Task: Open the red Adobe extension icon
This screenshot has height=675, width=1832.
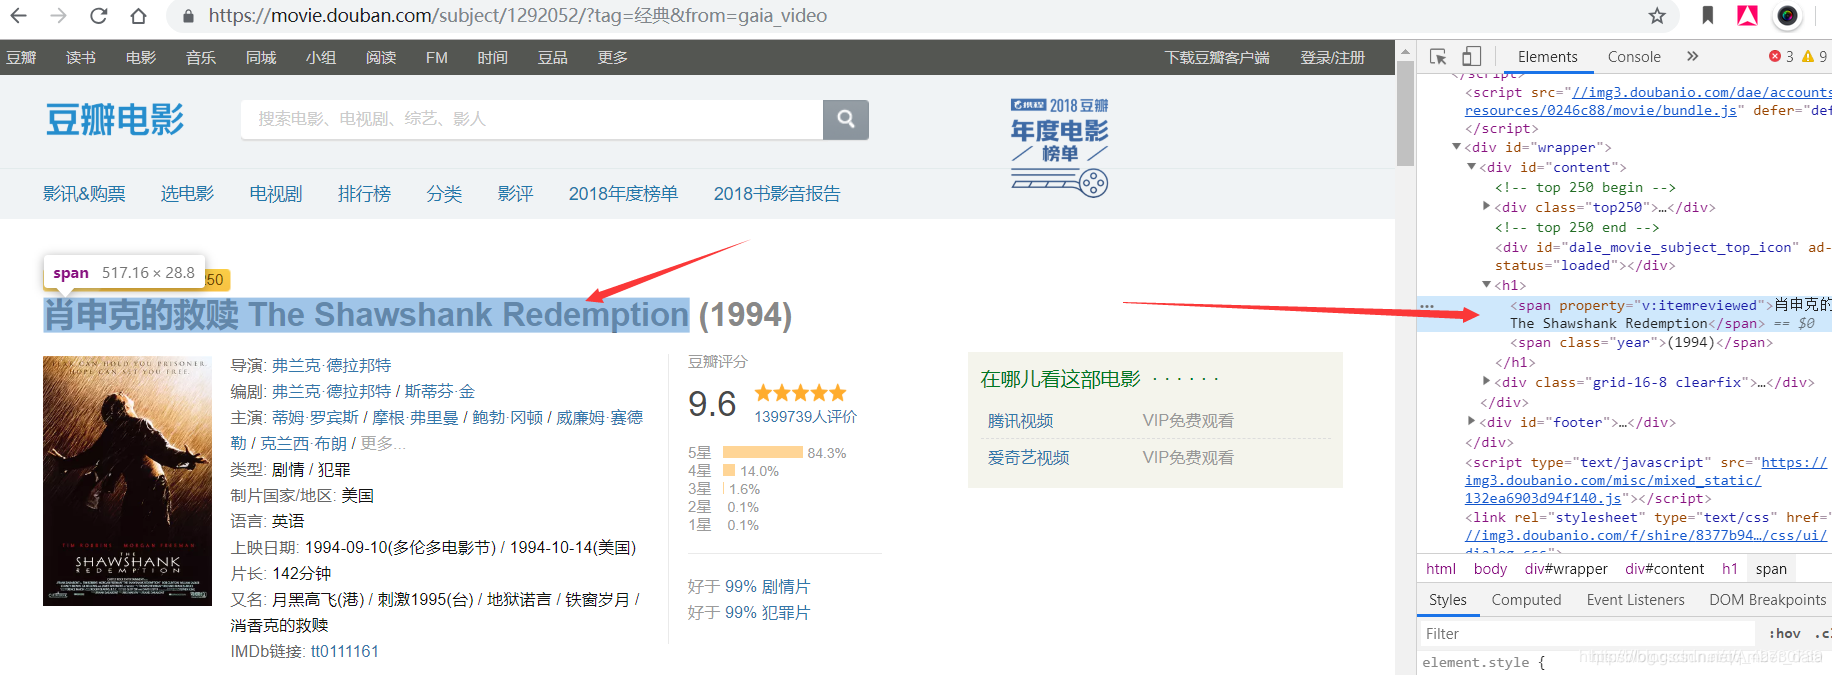Action: [x=1748, y=15]
